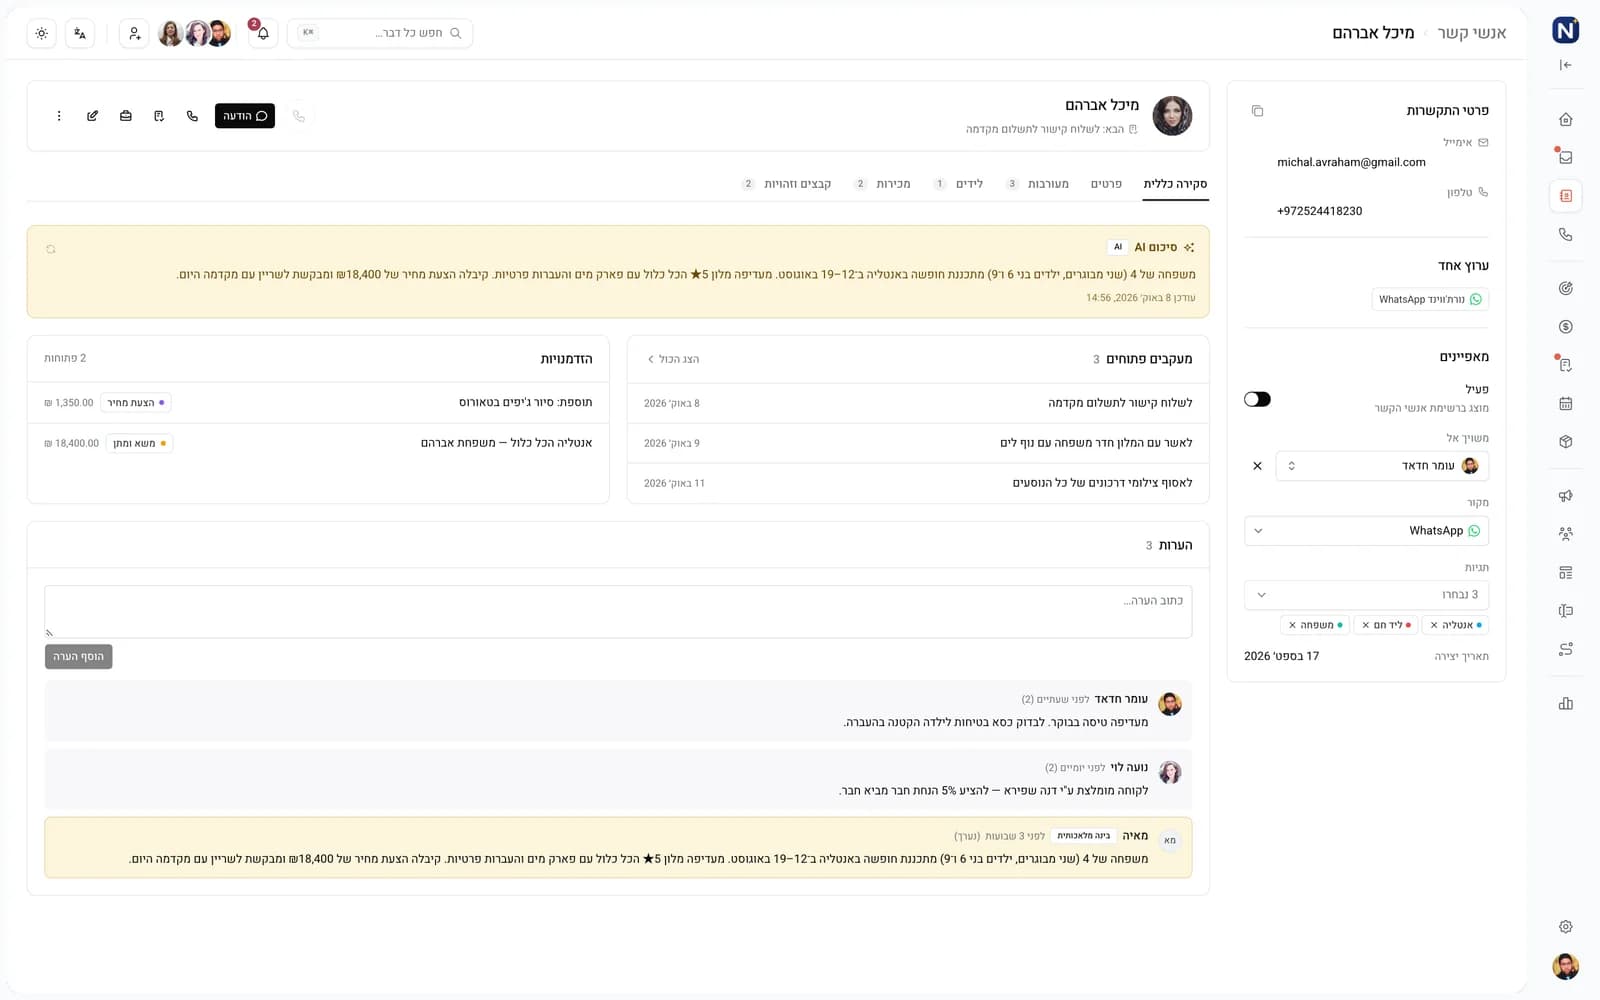Image resolution: width=1600 pixels, height=1000 pixels.
Task: Copy contact details using the copy icon
Action: click(1257, 111)
